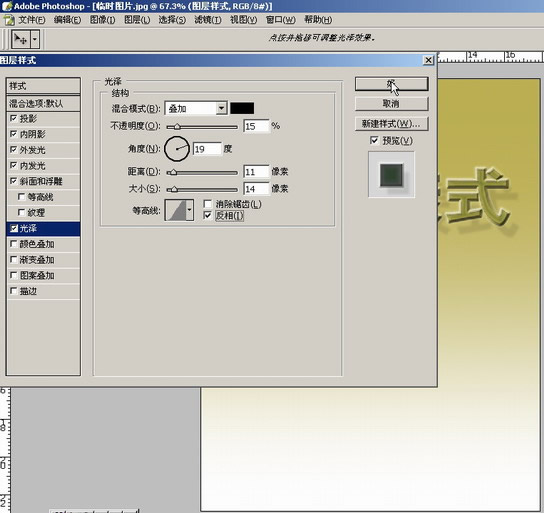Screen dimensions: 544x513
Task: Toggle the 外发光 checkbox
Action: 14,149
